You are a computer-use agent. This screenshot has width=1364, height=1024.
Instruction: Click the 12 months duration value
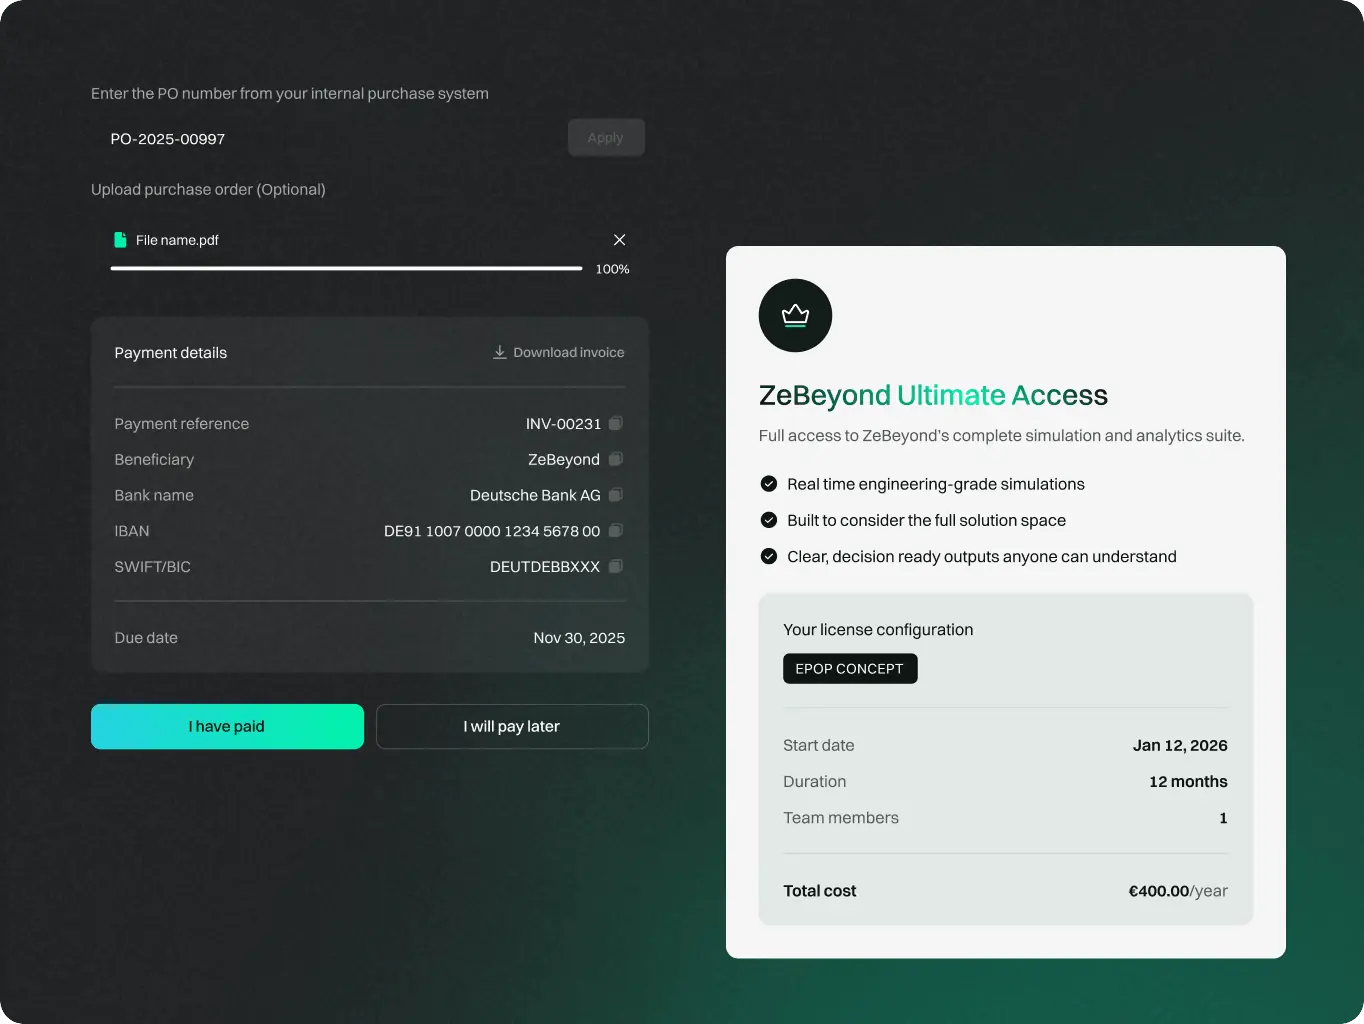point(1188,781)
